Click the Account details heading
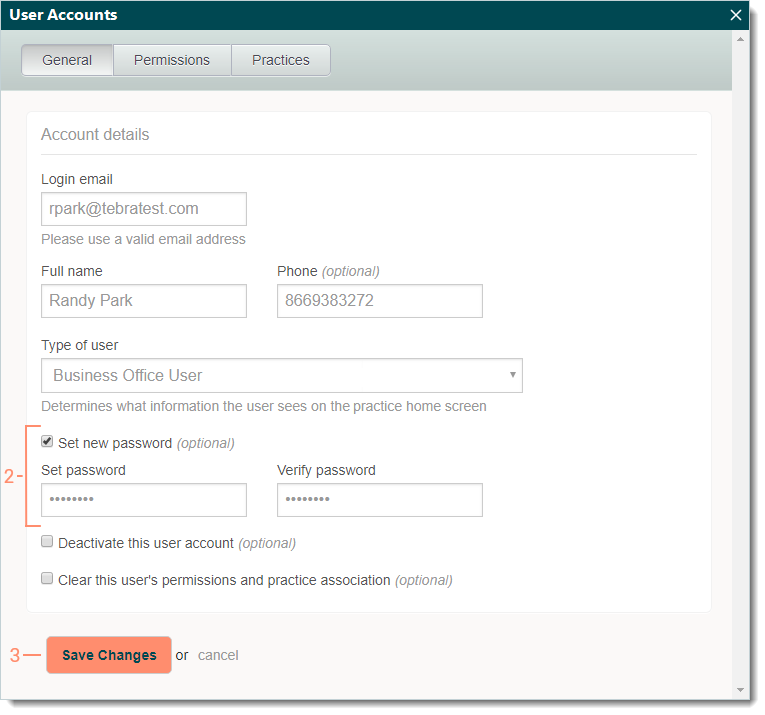The height and width of the screenshot is (715, 765). tap(95, 135)
